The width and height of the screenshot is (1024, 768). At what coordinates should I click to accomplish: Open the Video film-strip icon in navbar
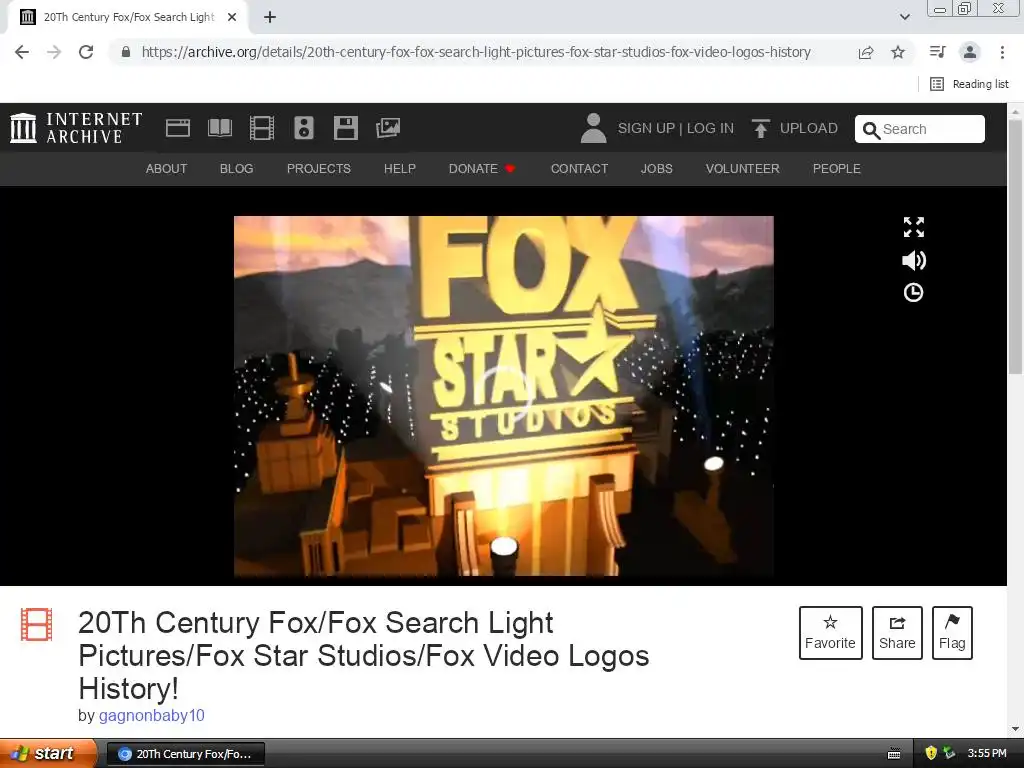click(262, 128)
